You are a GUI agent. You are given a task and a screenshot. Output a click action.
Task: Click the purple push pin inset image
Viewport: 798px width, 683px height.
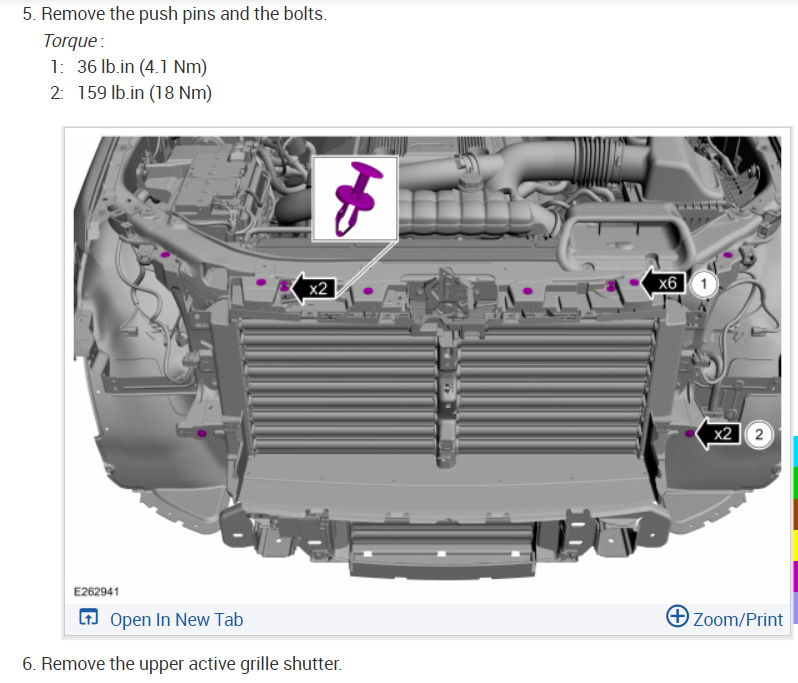click(355, 199)
